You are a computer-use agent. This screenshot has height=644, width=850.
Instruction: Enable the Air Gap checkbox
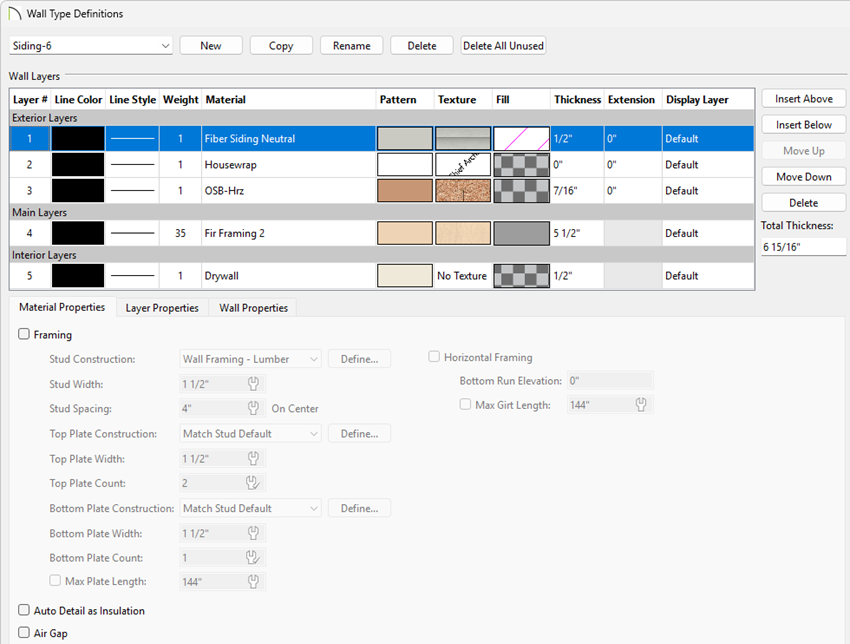click(24, 633)
